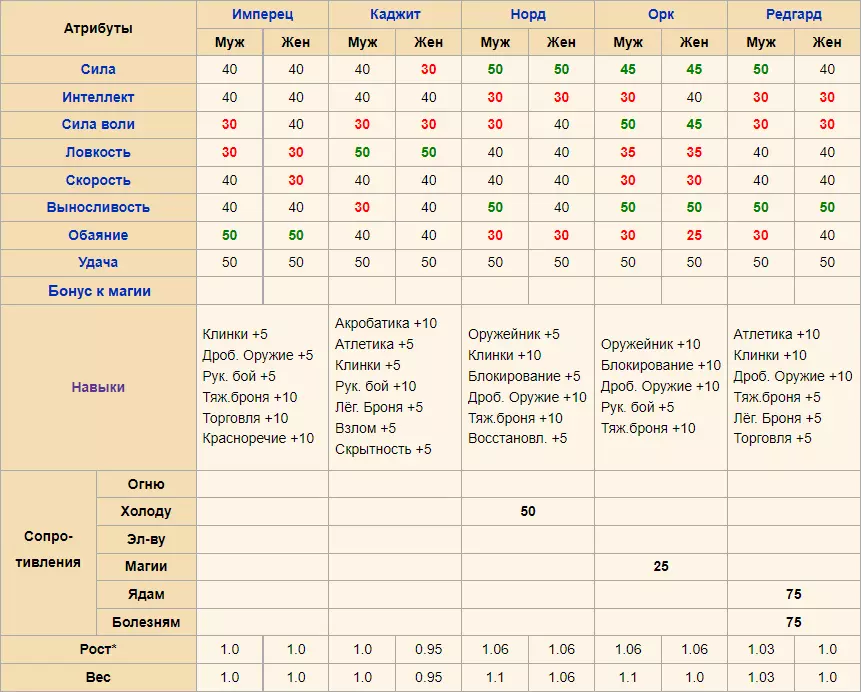Viewport: 861px width, 692px height.
Task: Select Редгард disease resistance value 75
Action: (793, 622)
